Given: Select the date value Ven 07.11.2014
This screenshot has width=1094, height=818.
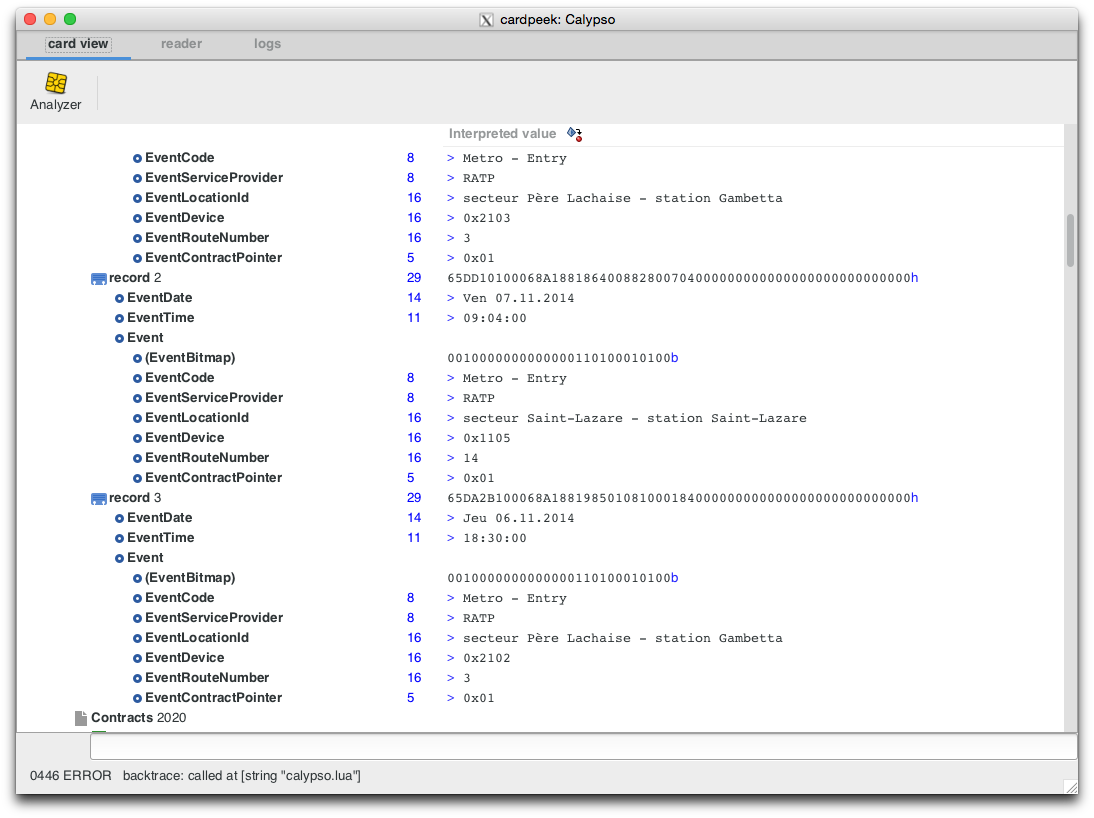Looking at the screenshot, I should tap(518, 298).
